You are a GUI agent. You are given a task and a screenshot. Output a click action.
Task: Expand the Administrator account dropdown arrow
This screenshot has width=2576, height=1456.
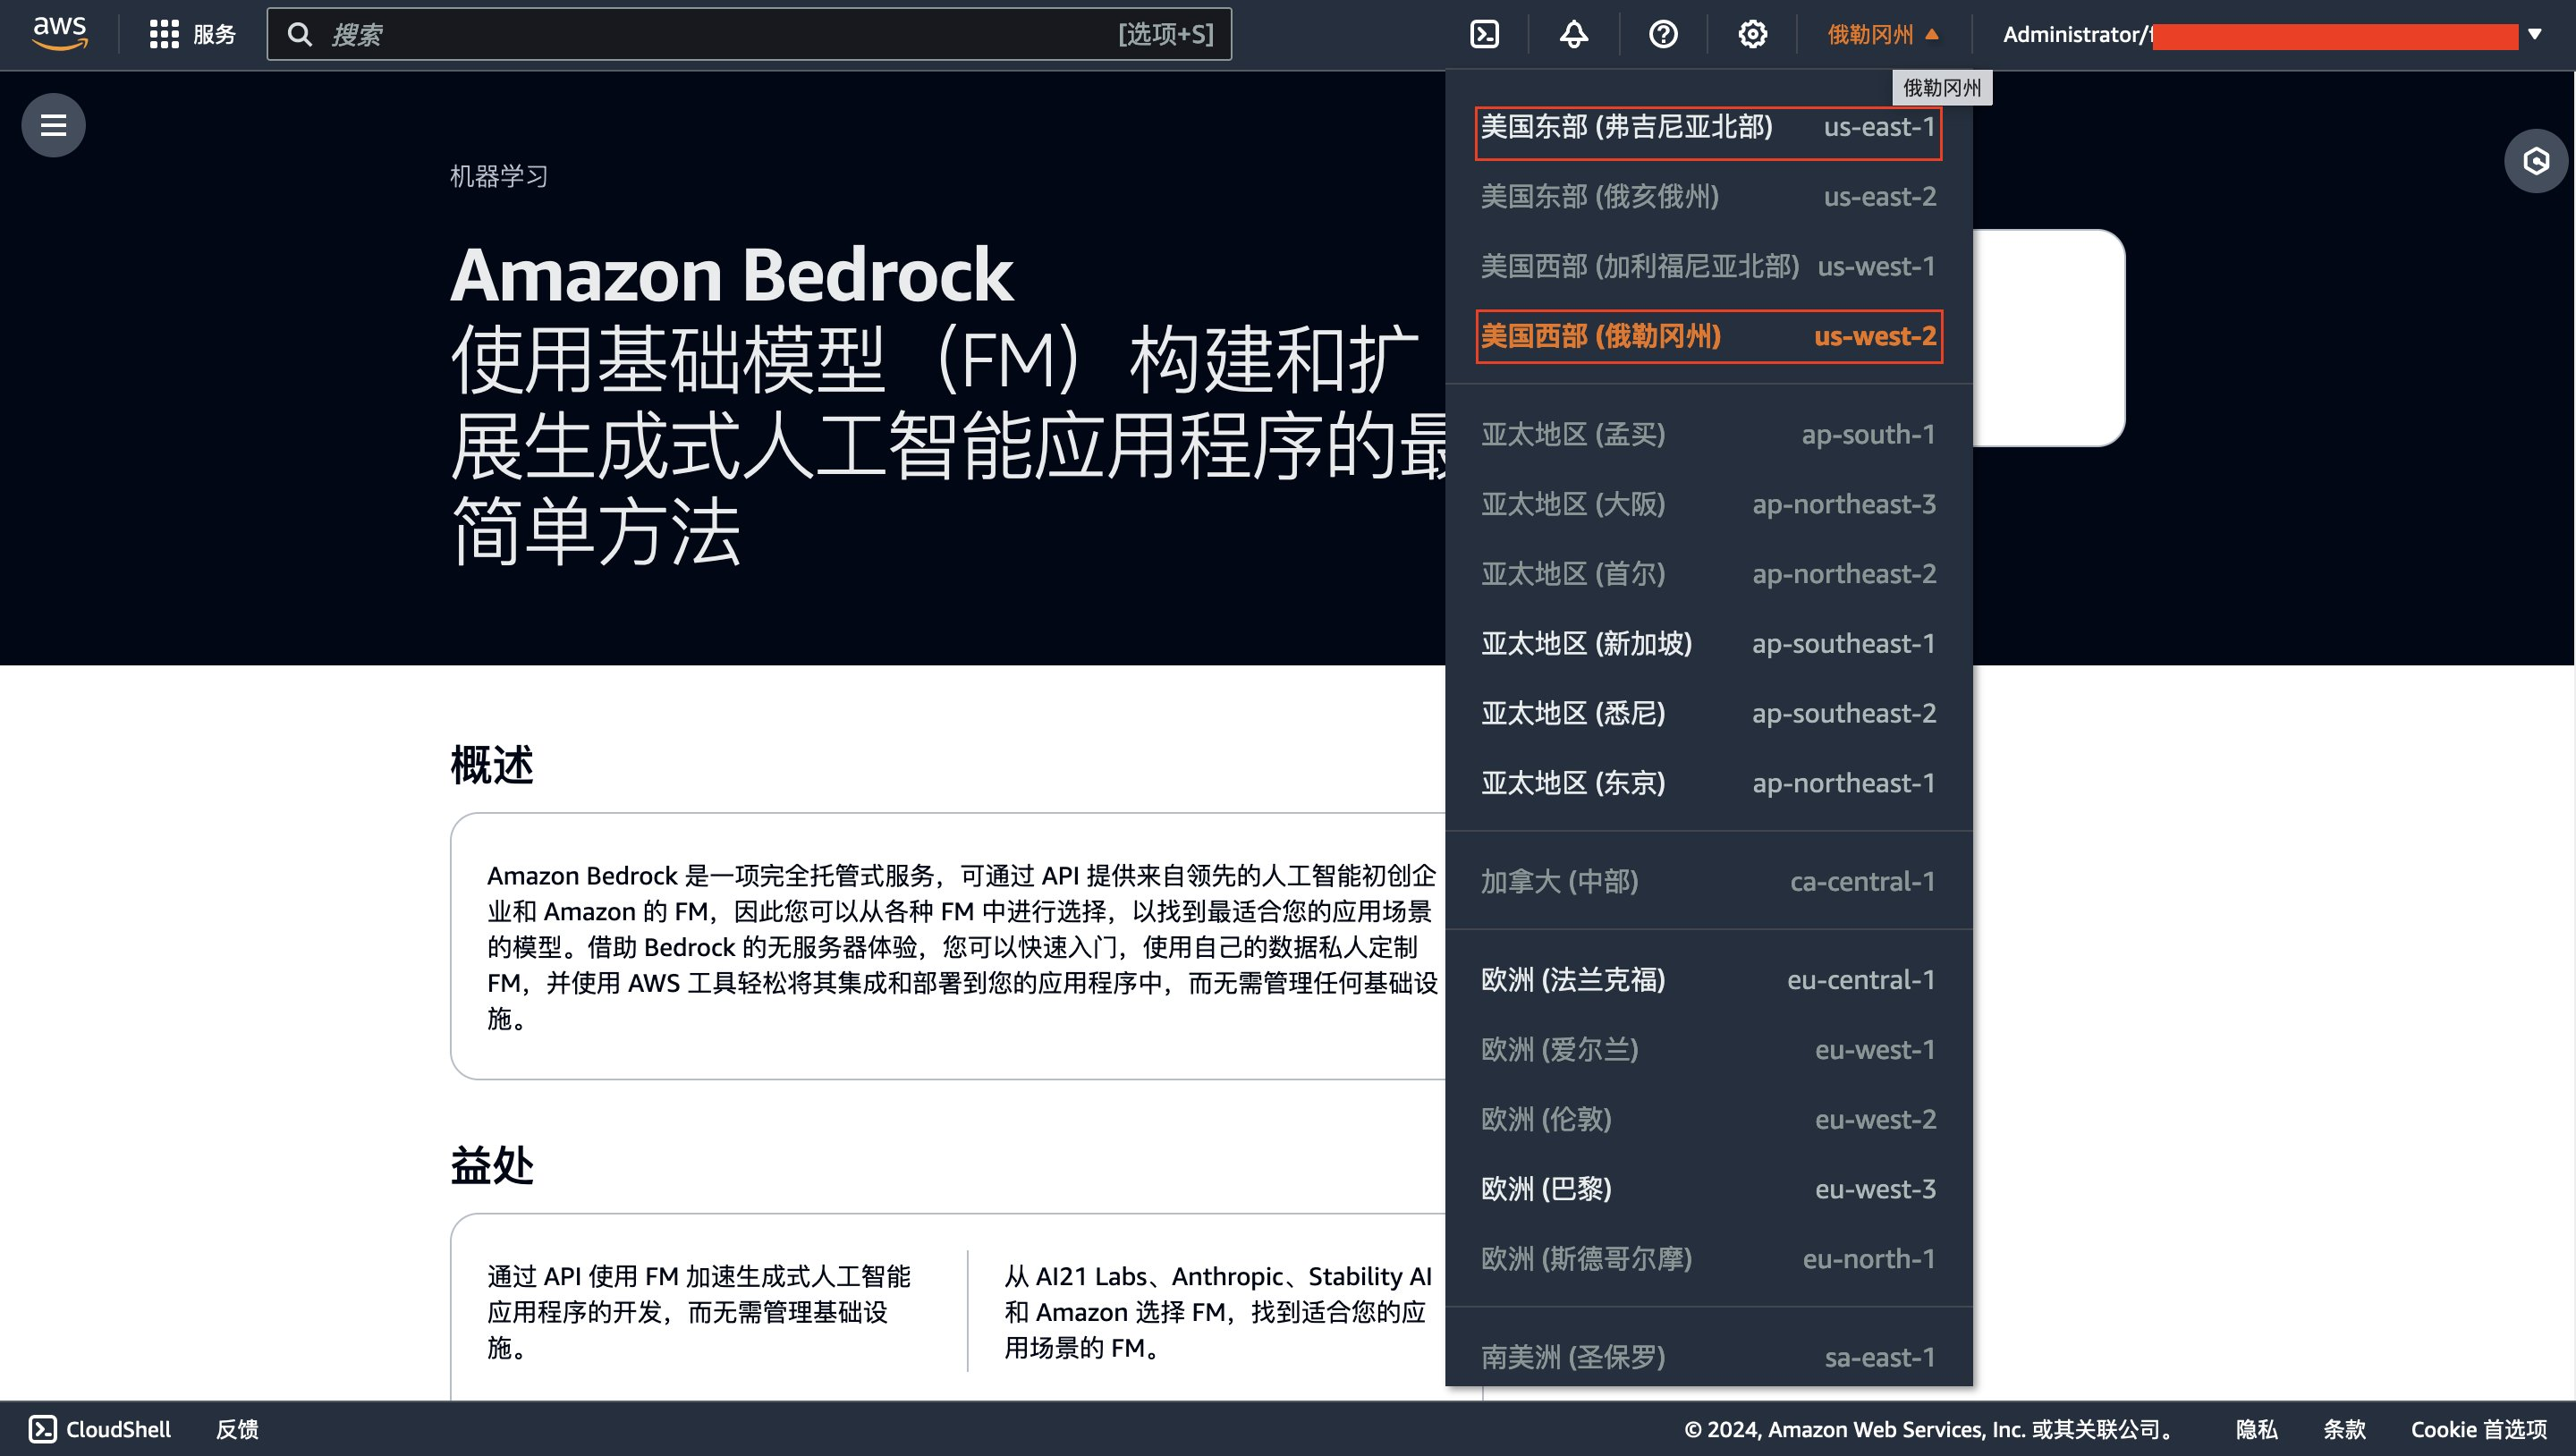[2534, 34]
